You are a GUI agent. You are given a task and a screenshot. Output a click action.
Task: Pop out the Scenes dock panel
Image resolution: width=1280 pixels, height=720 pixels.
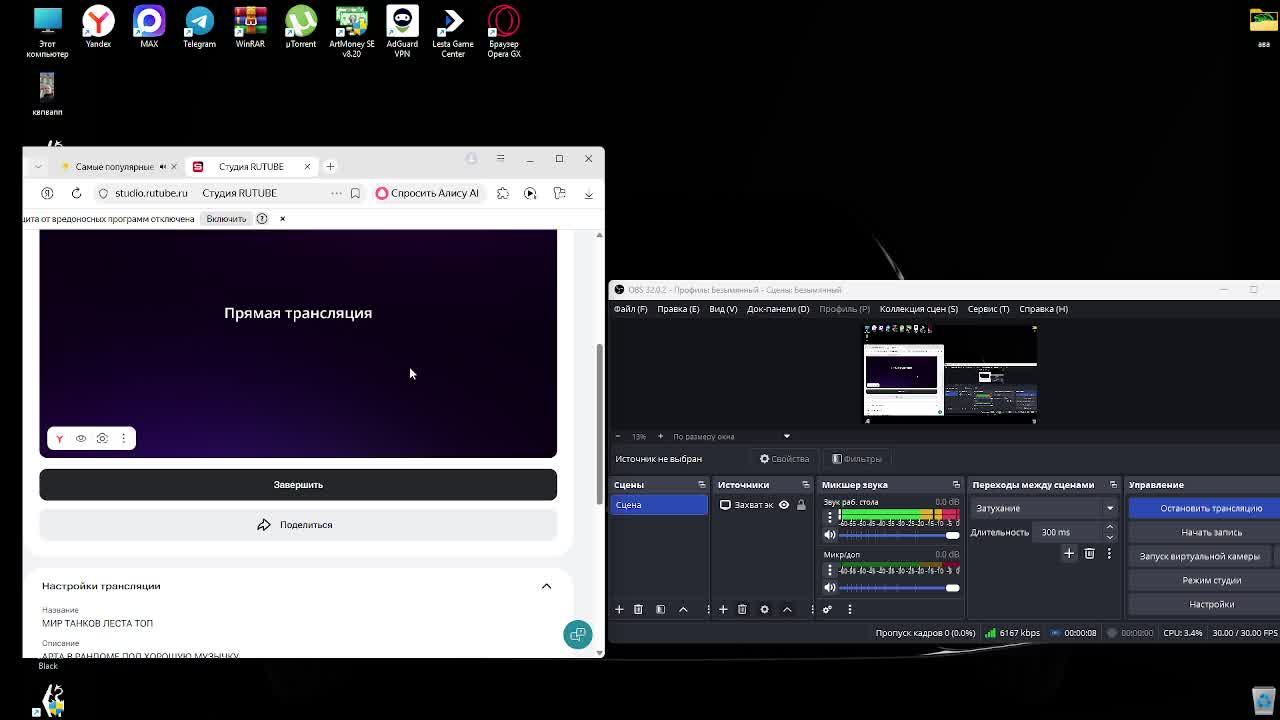coord(702,485)
